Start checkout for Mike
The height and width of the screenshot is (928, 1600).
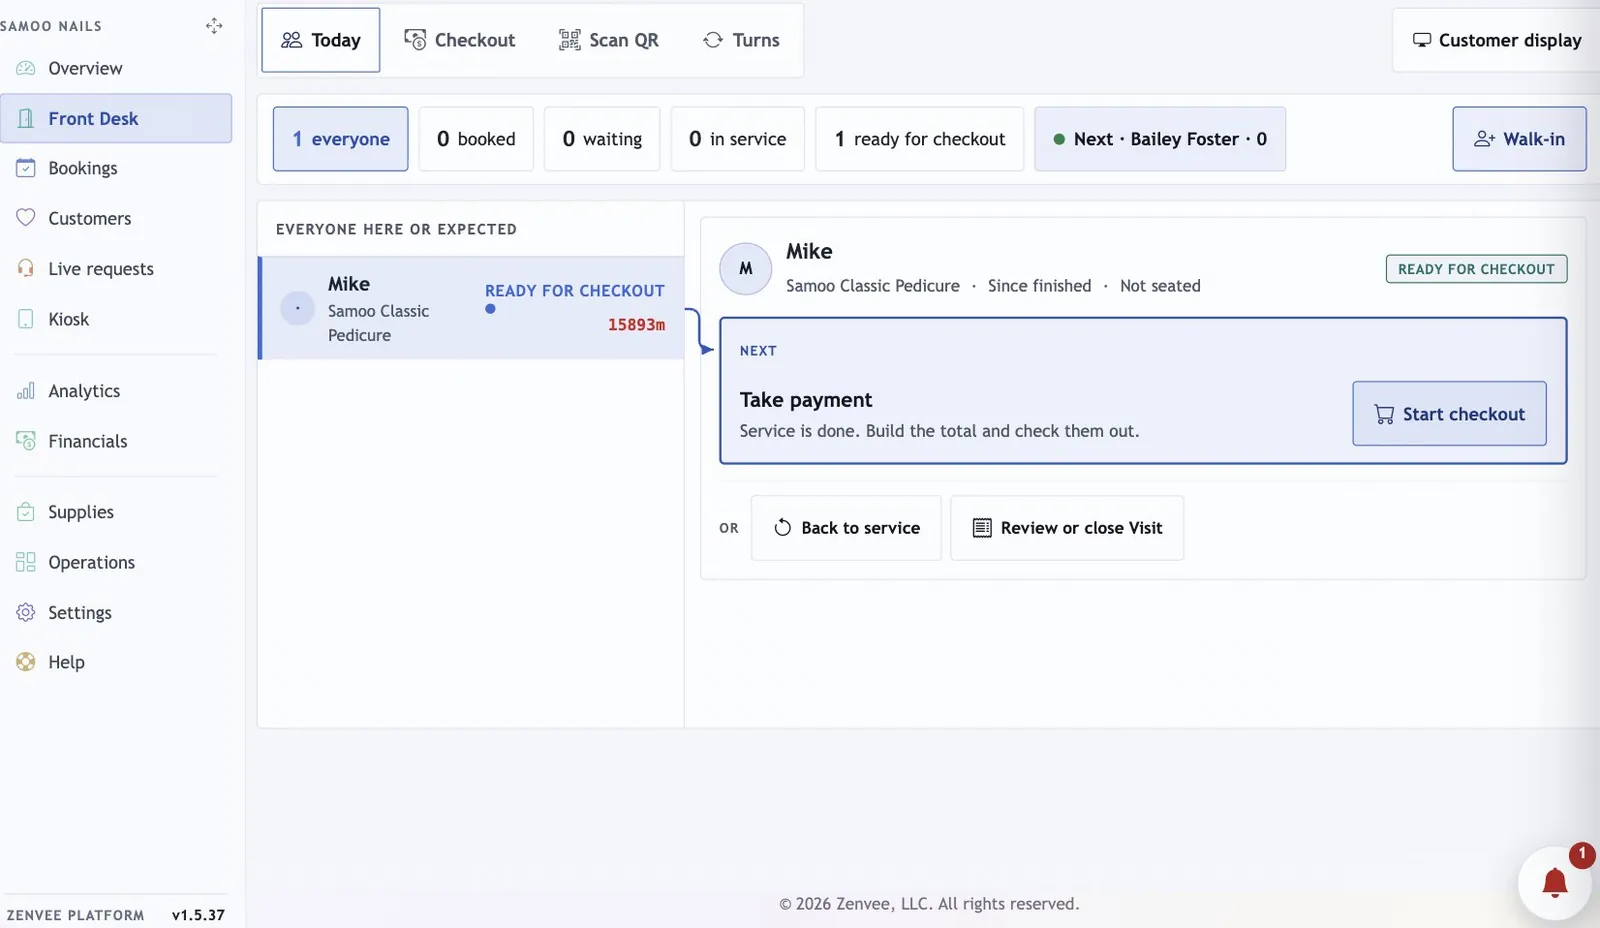1449,414
